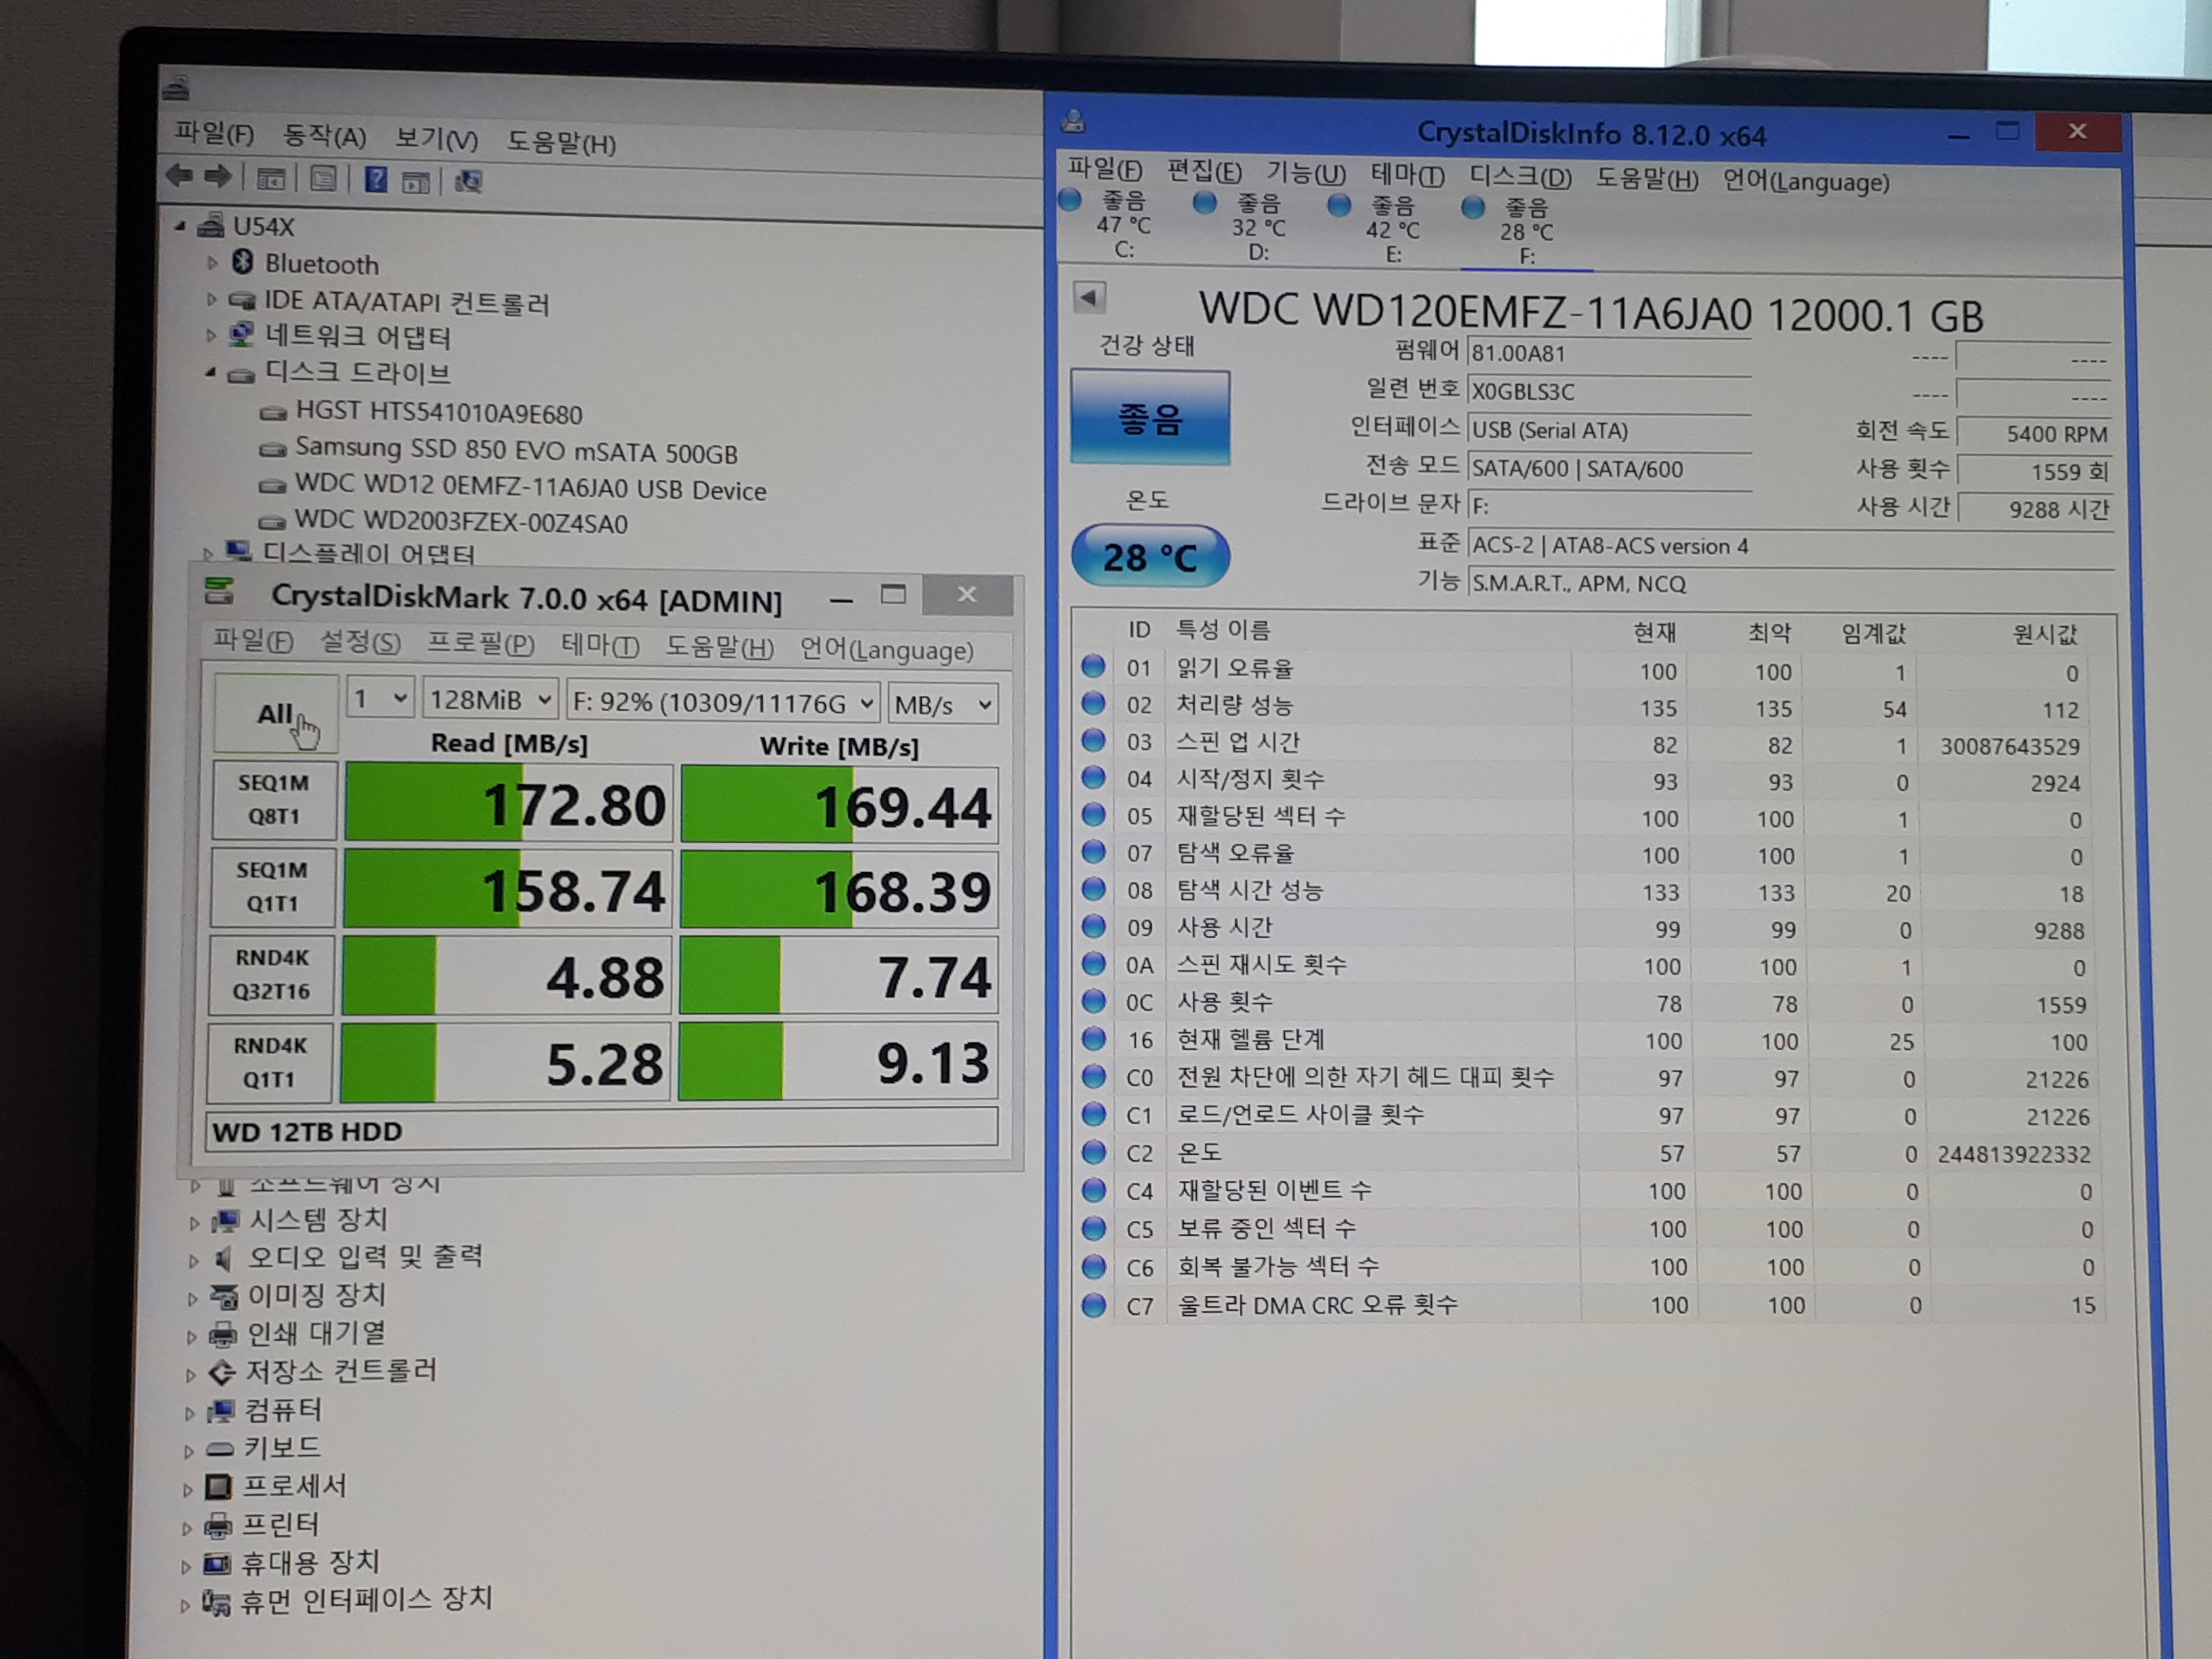Click the 좋음 health status button
Screen dimensions: 2212x1659
(1150, 418)
